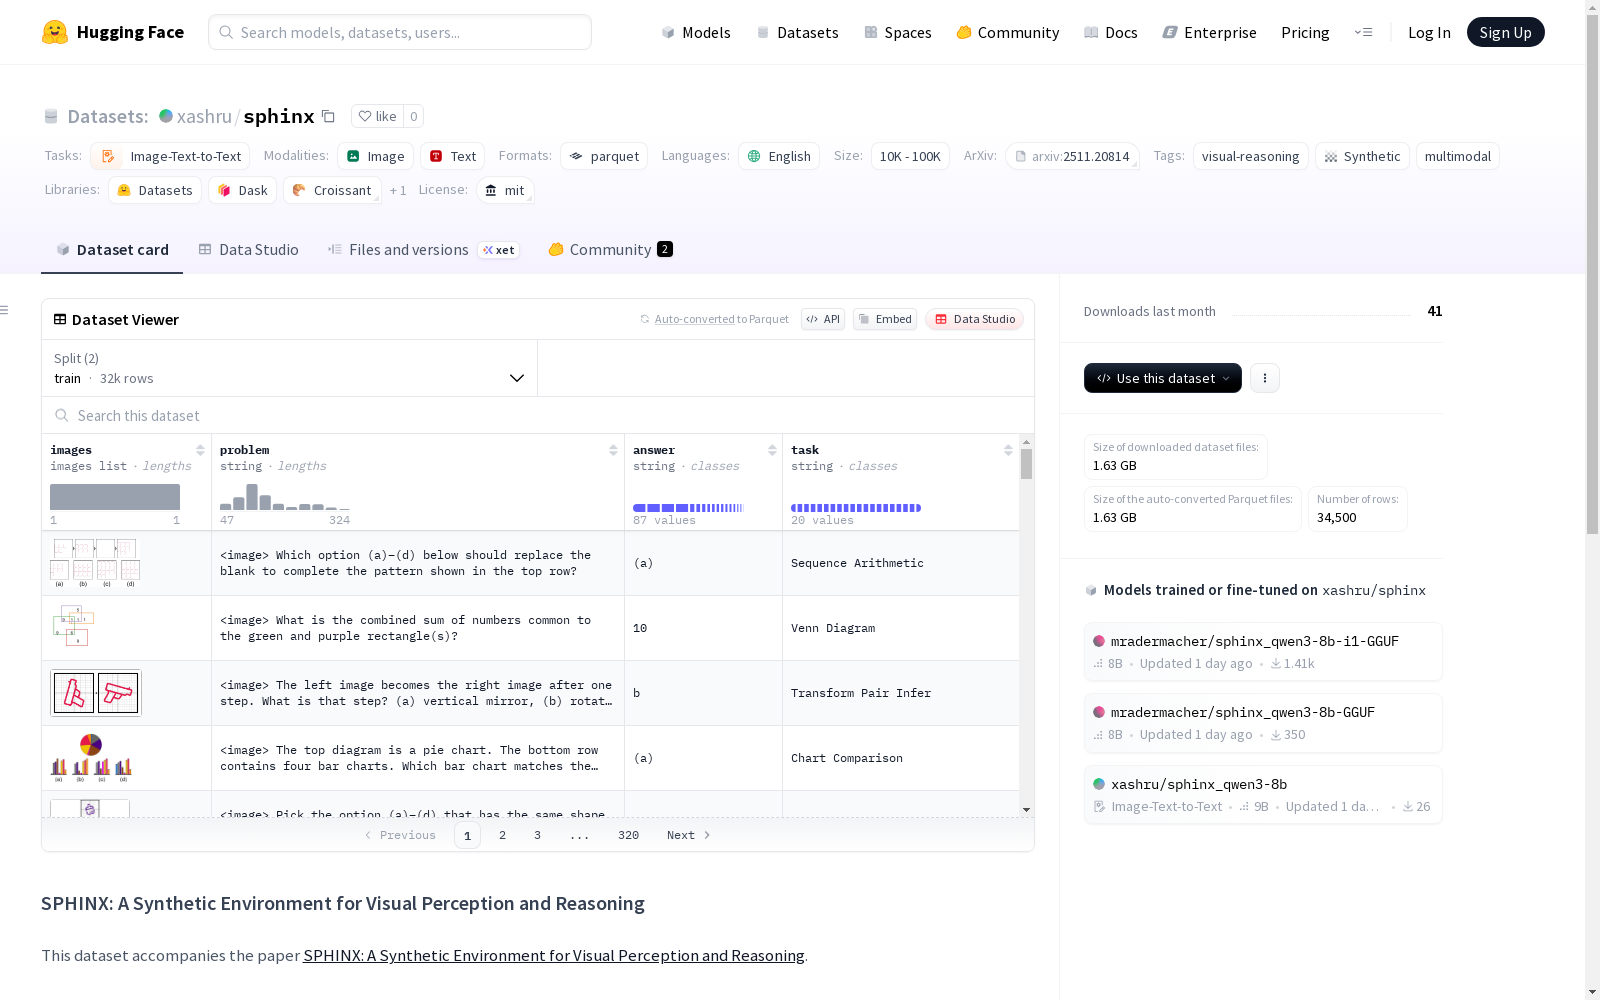Sort by the problem column

pos(613,450)
